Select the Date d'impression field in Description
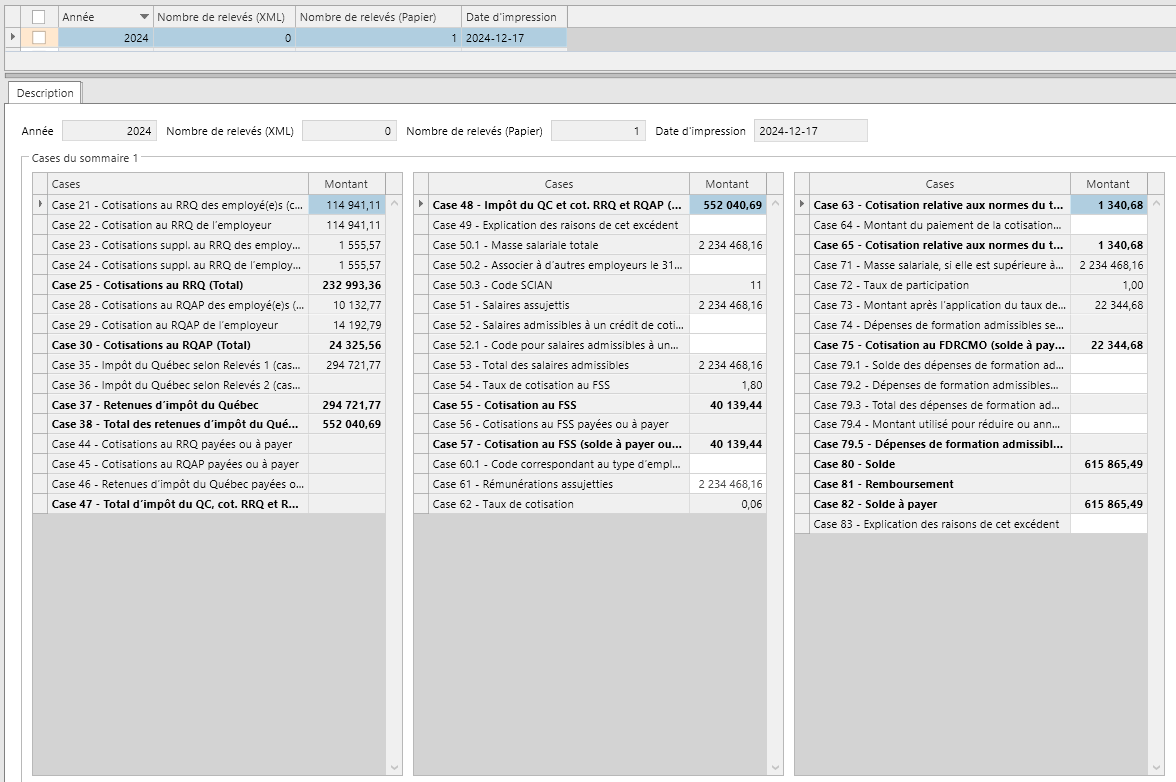1176x782 pixels. coord(811,131)
